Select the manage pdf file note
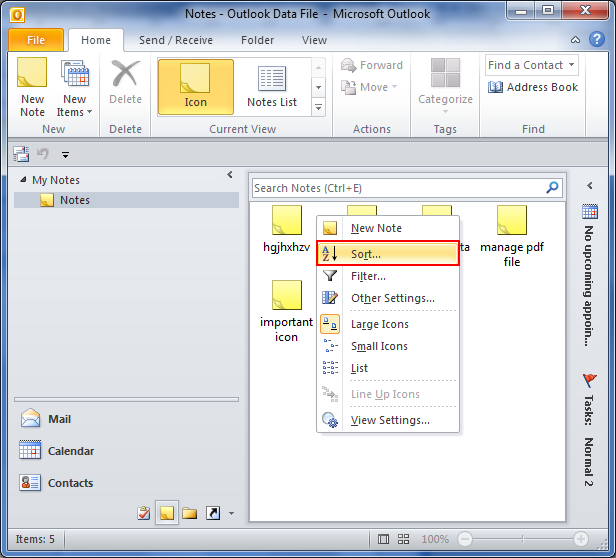The width and height of the screenshot is (616, 558). coord(512,236)
